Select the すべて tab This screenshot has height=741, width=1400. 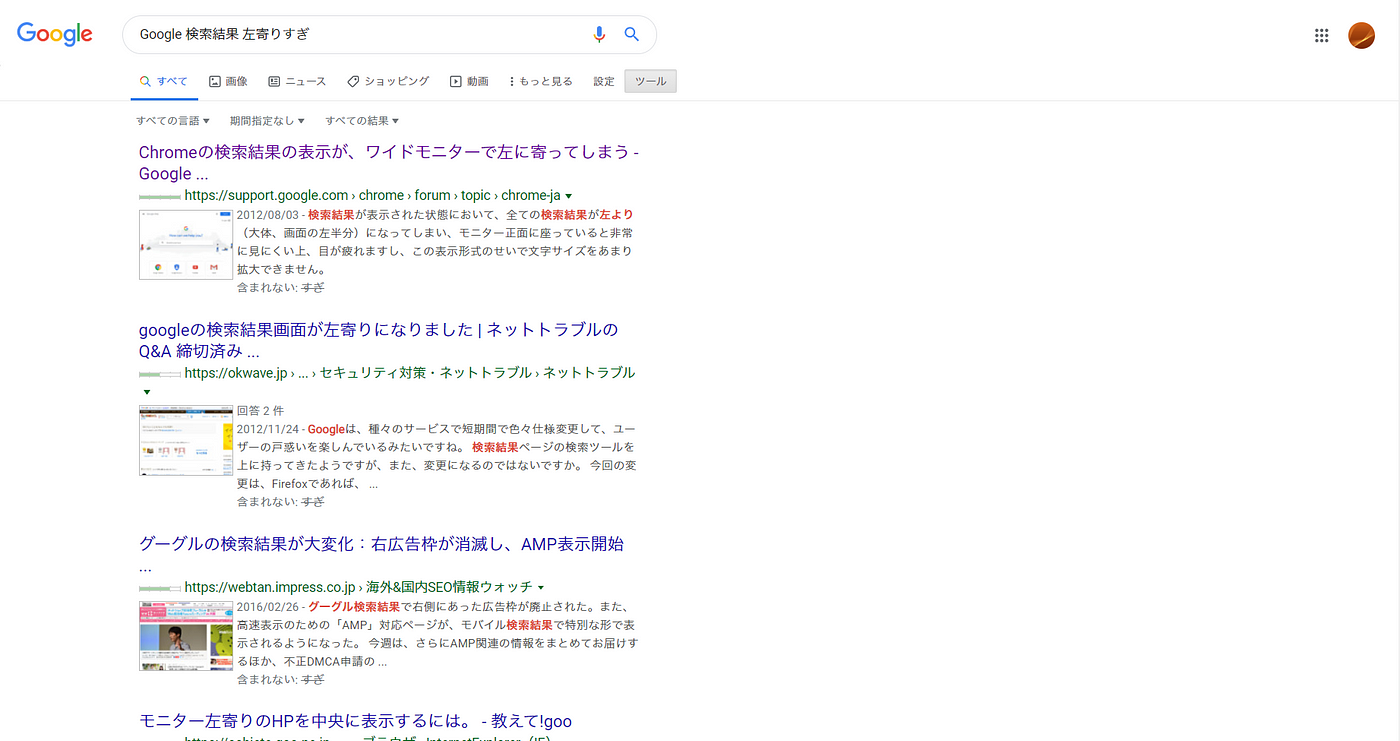163,81
